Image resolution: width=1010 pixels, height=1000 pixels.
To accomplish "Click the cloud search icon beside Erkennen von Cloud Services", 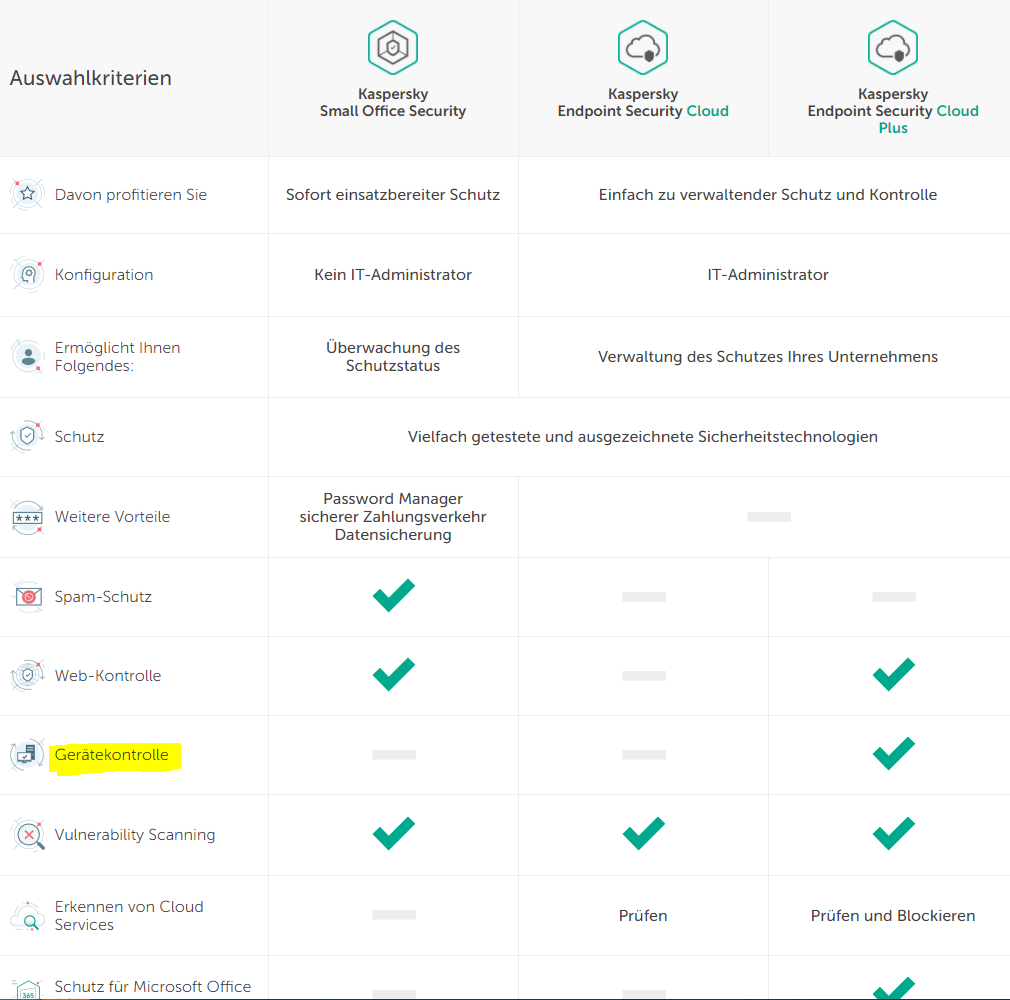I will [28, 916].
